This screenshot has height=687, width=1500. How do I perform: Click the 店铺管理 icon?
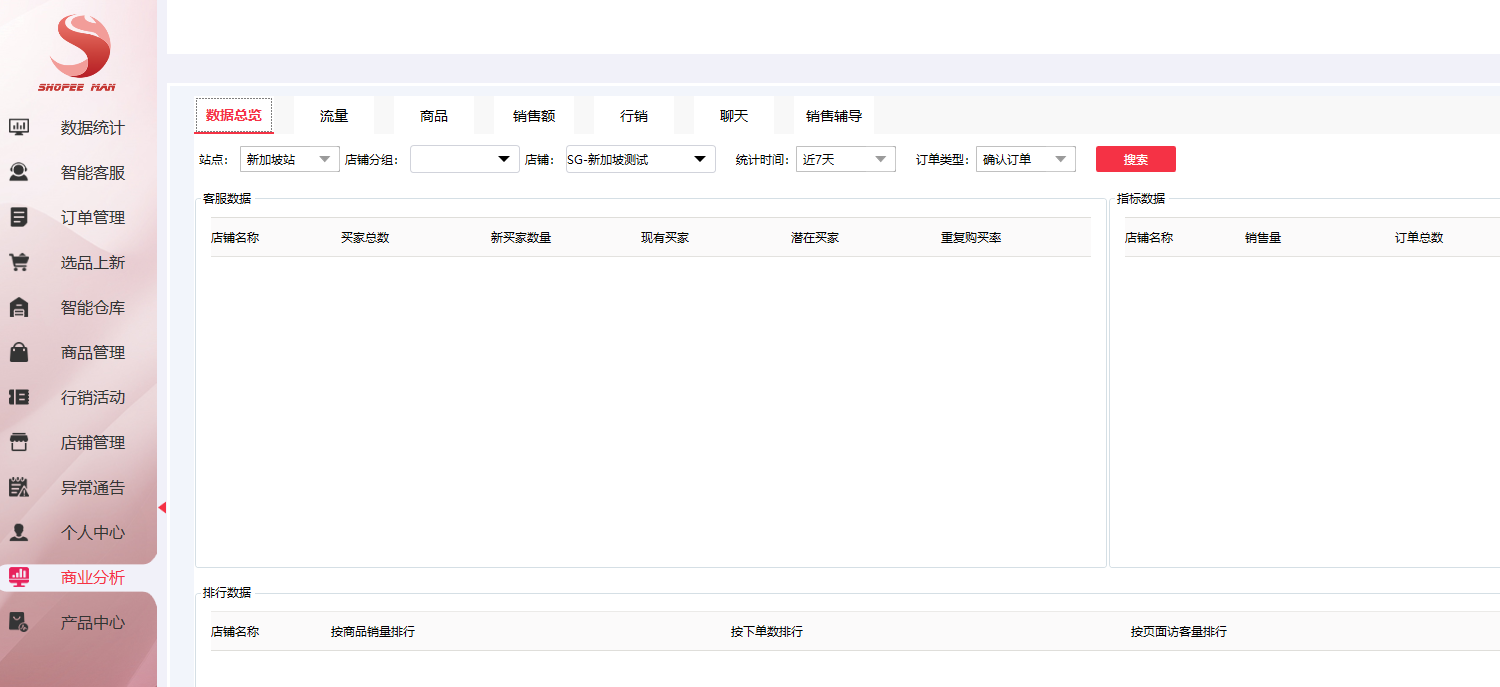20,442
